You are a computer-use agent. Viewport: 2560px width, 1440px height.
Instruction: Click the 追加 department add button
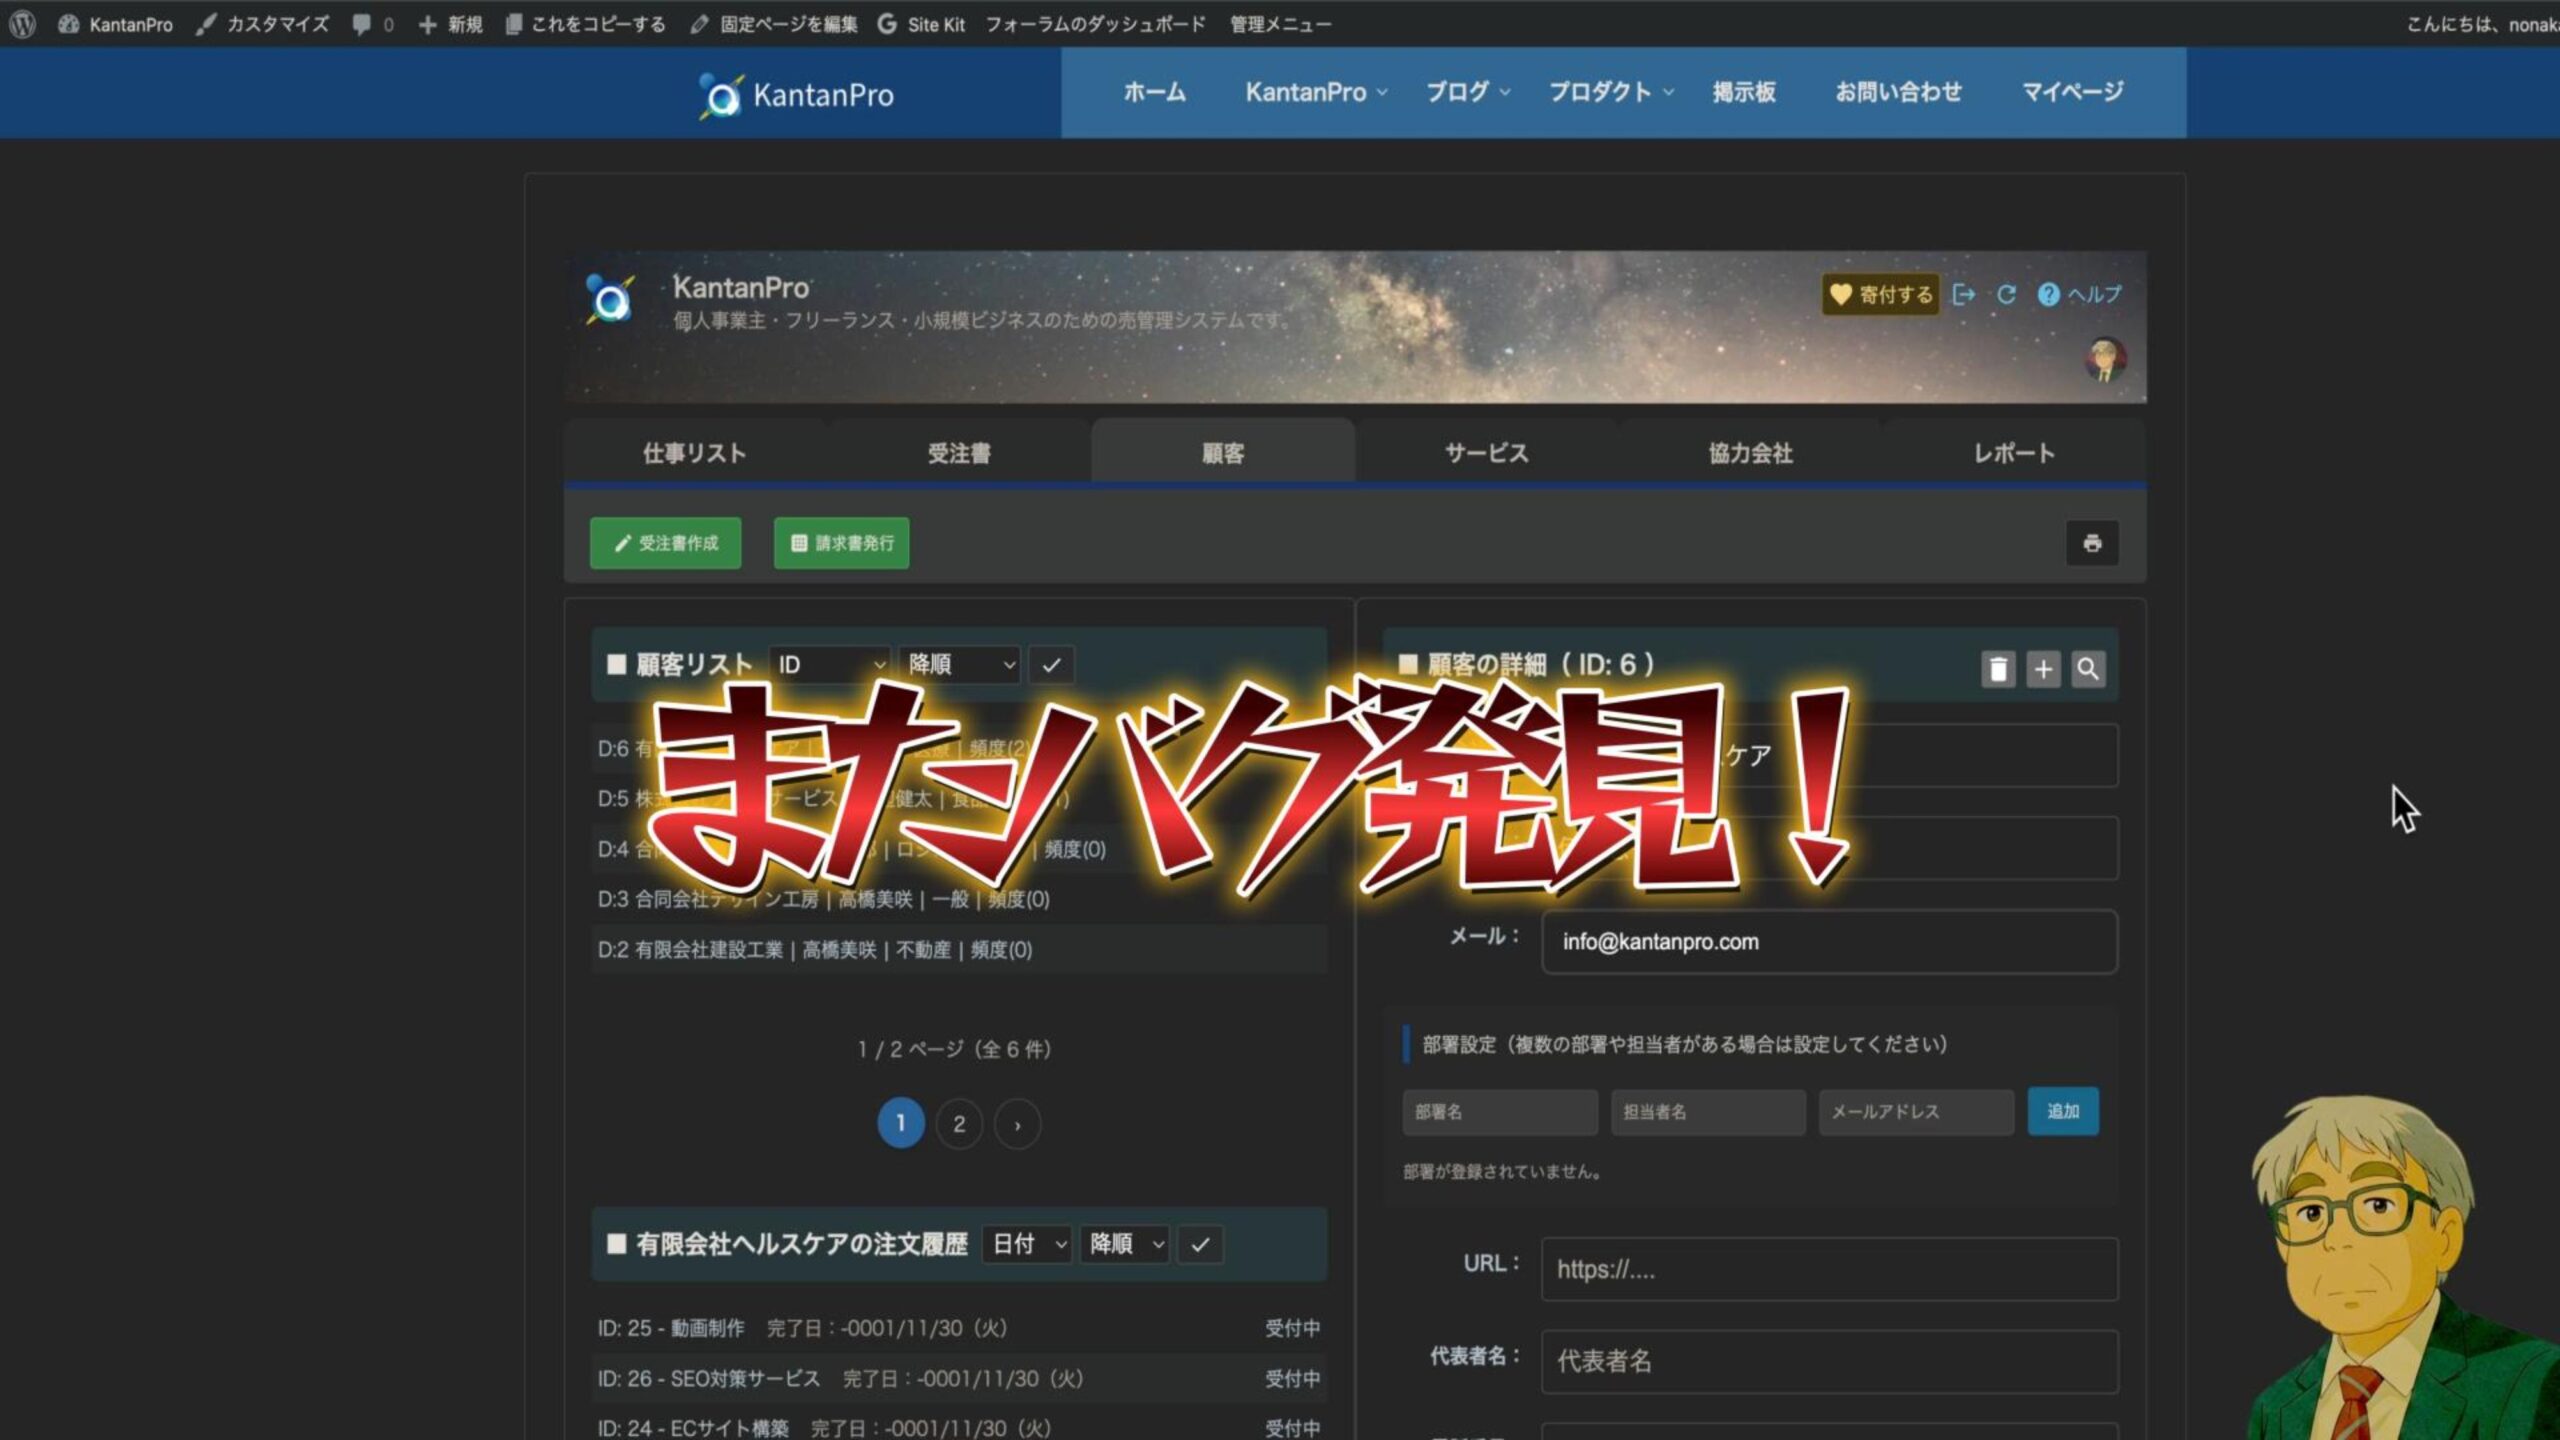pos(2063,1111)
